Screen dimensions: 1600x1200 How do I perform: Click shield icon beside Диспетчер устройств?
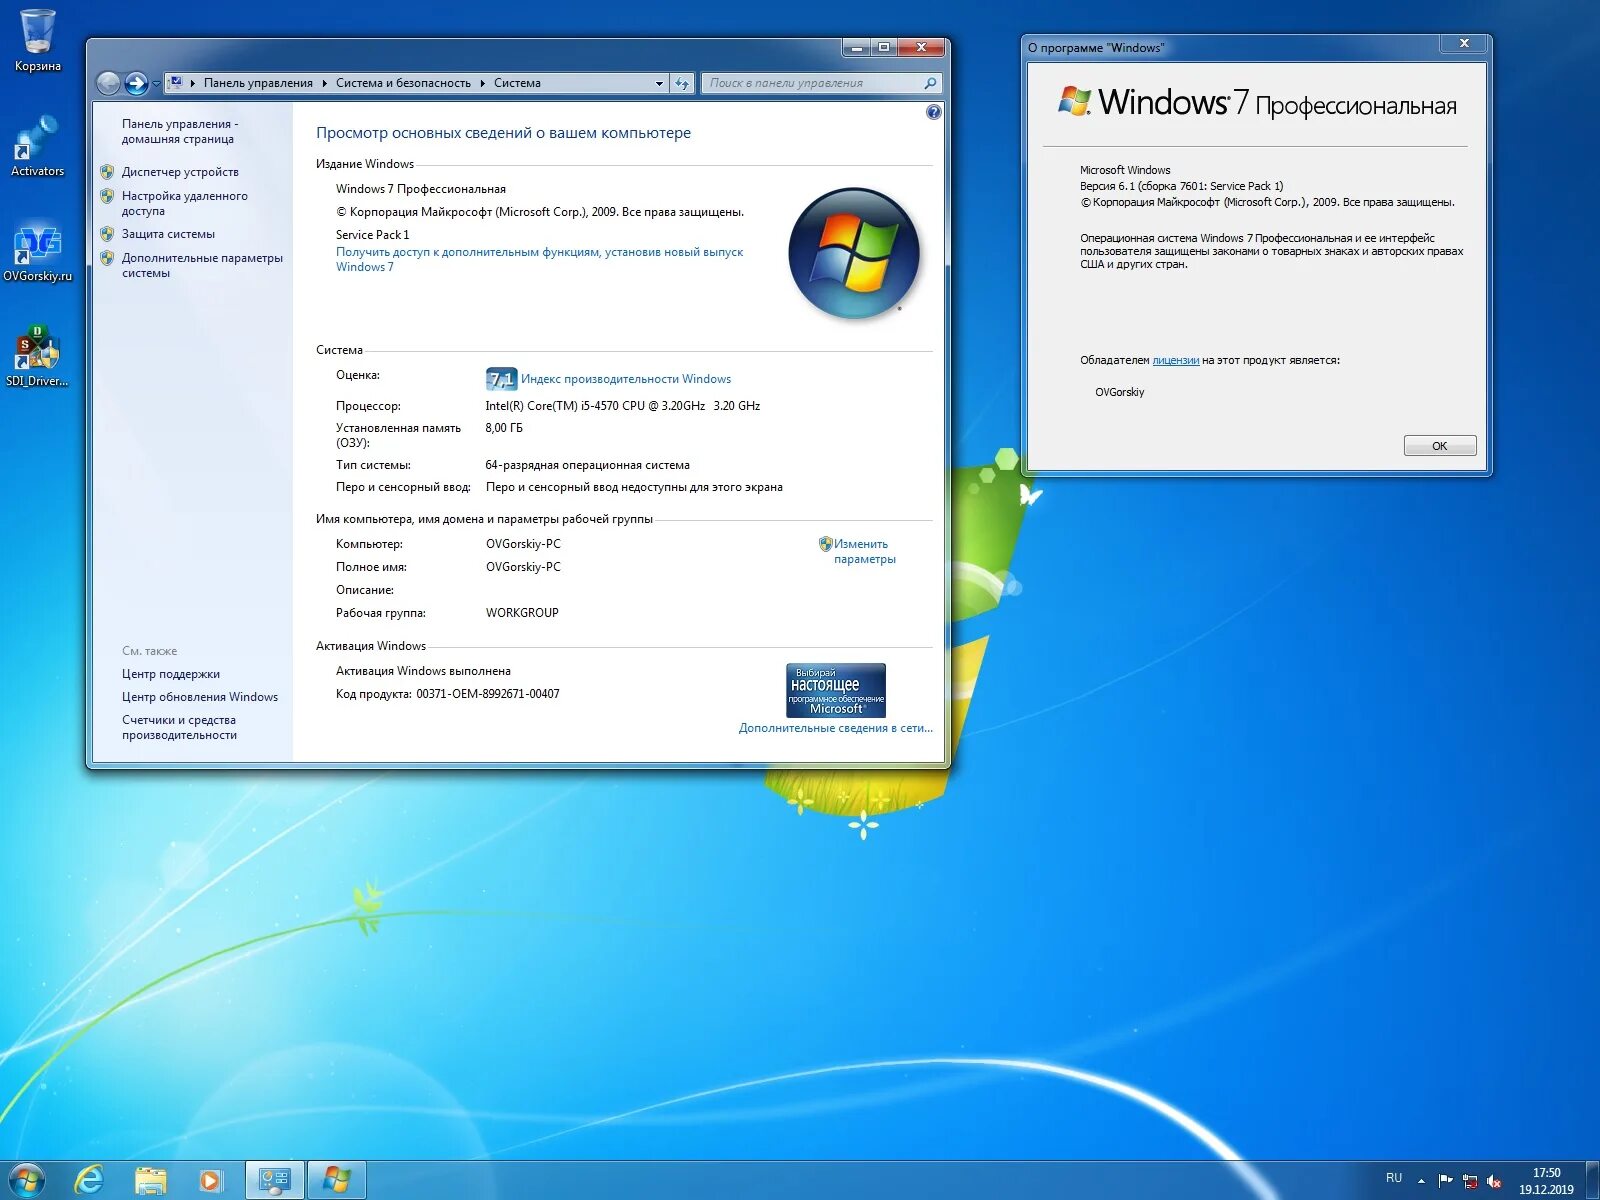107,172
